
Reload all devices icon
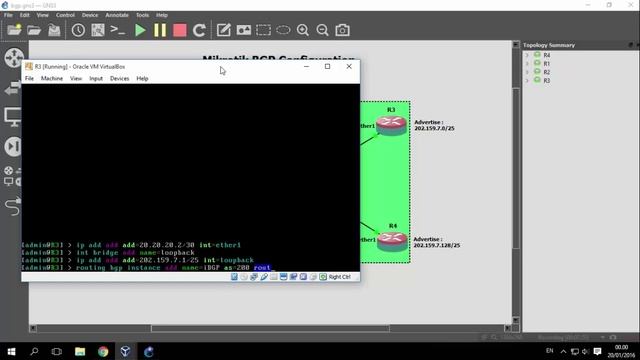199,30
